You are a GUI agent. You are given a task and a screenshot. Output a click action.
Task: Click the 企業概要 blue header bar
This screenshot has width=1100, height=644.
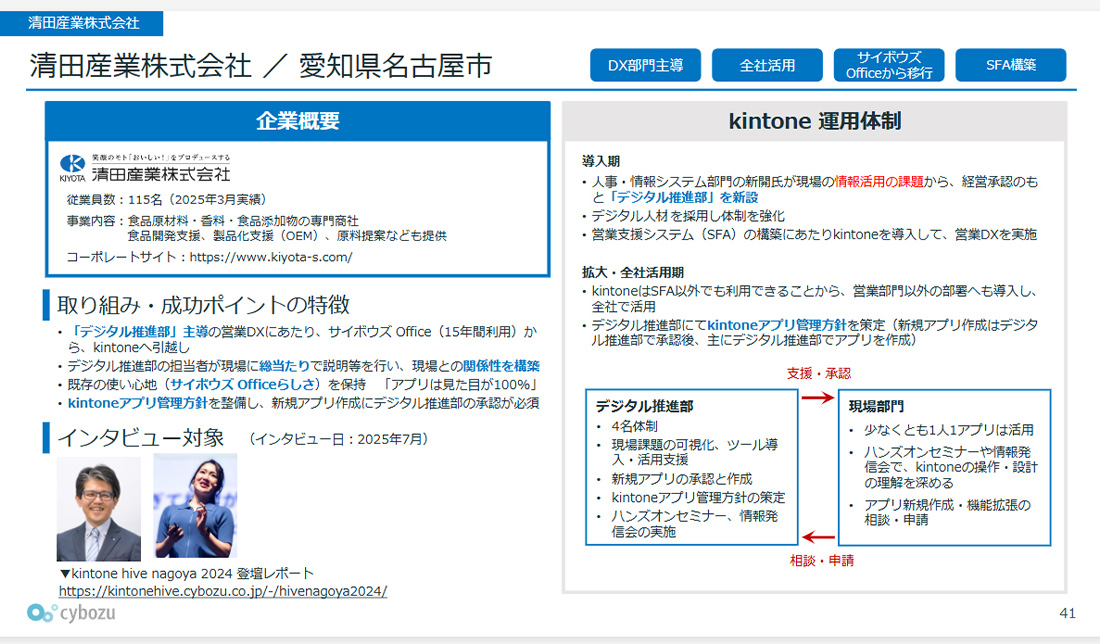(297, 121)
